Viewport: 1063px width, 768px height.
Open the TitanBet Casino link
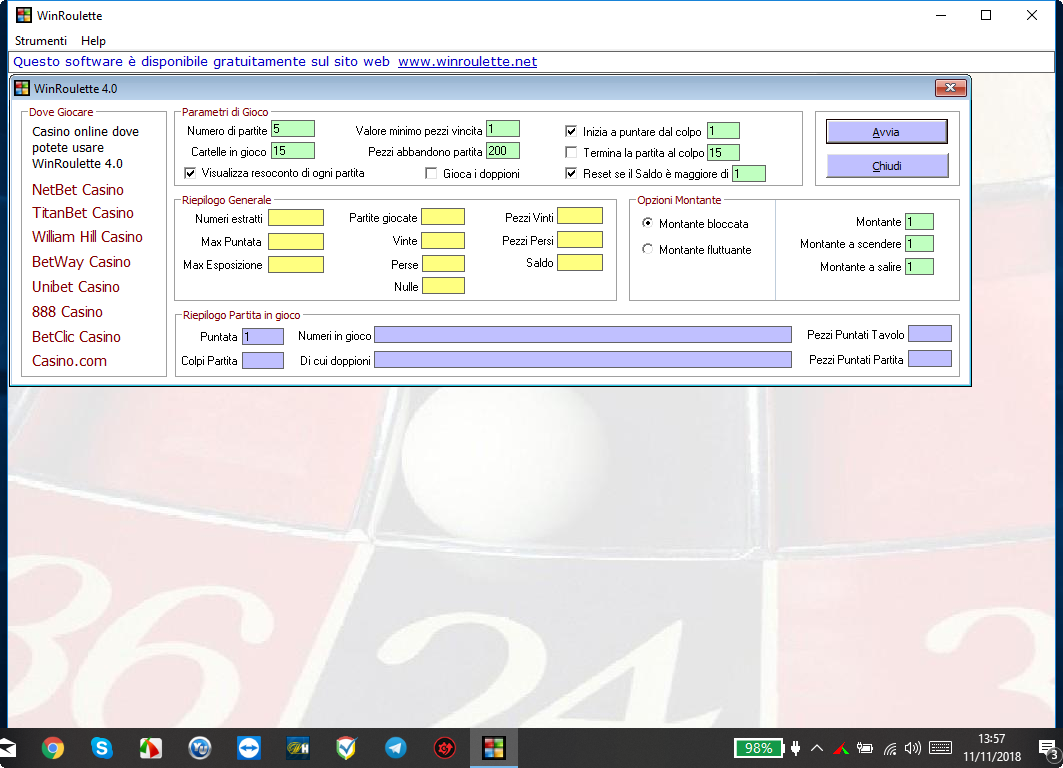click(83, 213)
